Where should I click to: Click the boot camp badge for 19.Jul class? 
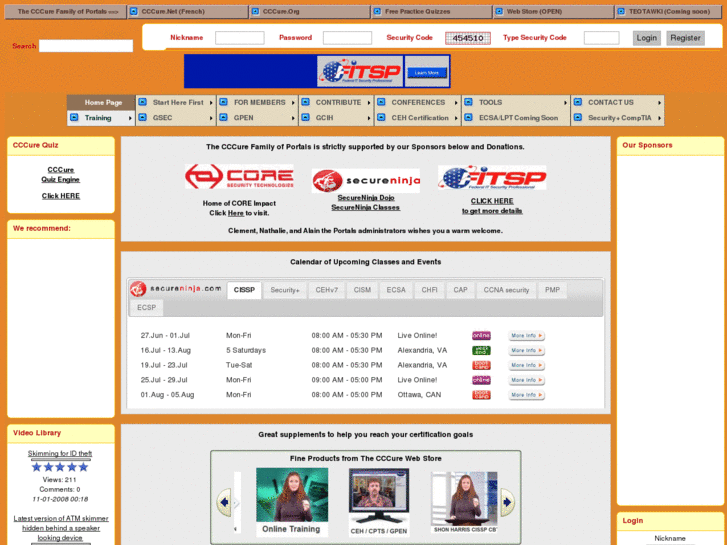[481, 365]
